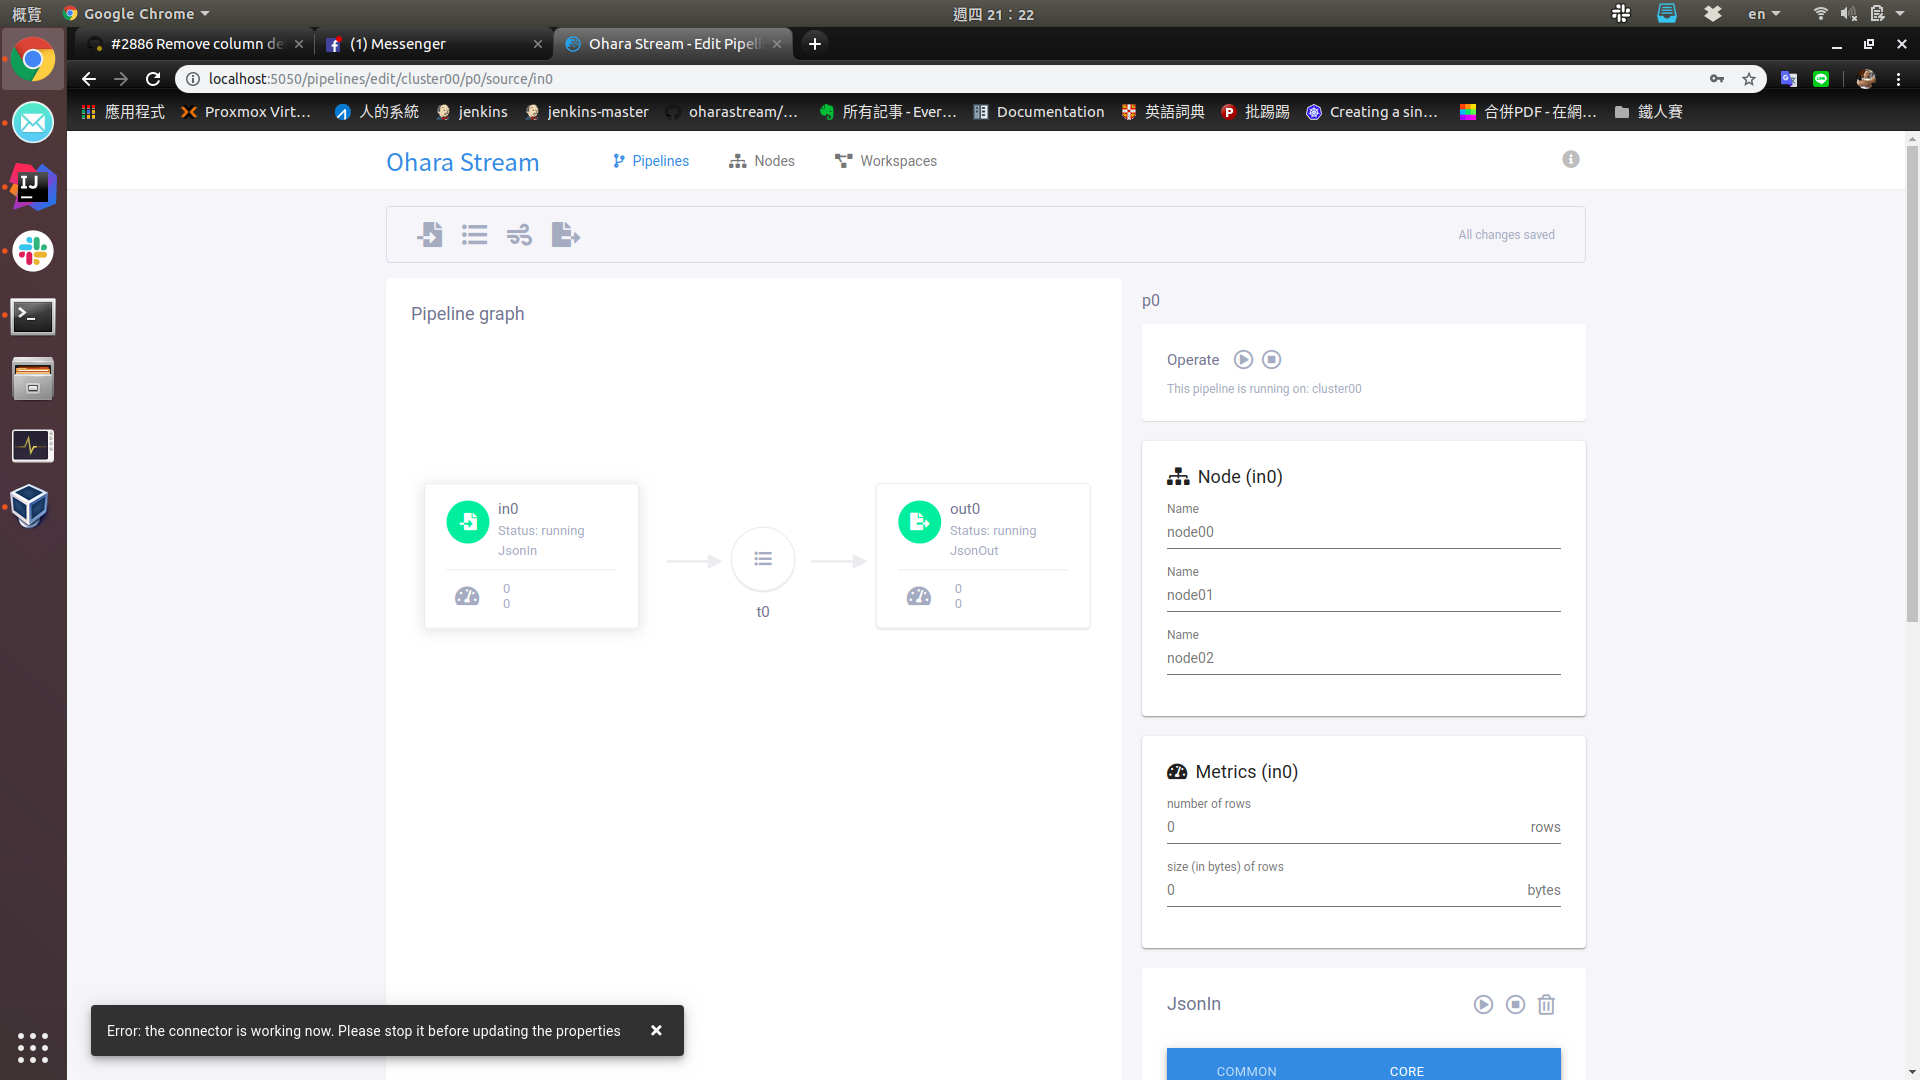Viewport: 1920px width, 1080px height.
Task: Open the LINE extension icon
Action: (1821, 79)
